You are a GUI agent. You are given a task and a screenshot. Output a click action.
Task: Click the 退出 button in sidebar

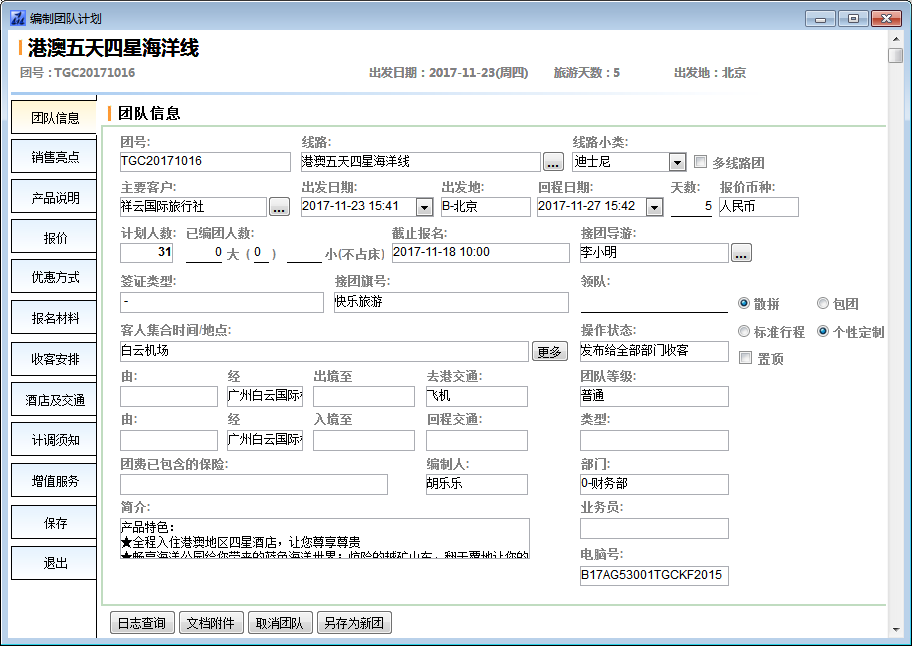[x=54, y=563]
